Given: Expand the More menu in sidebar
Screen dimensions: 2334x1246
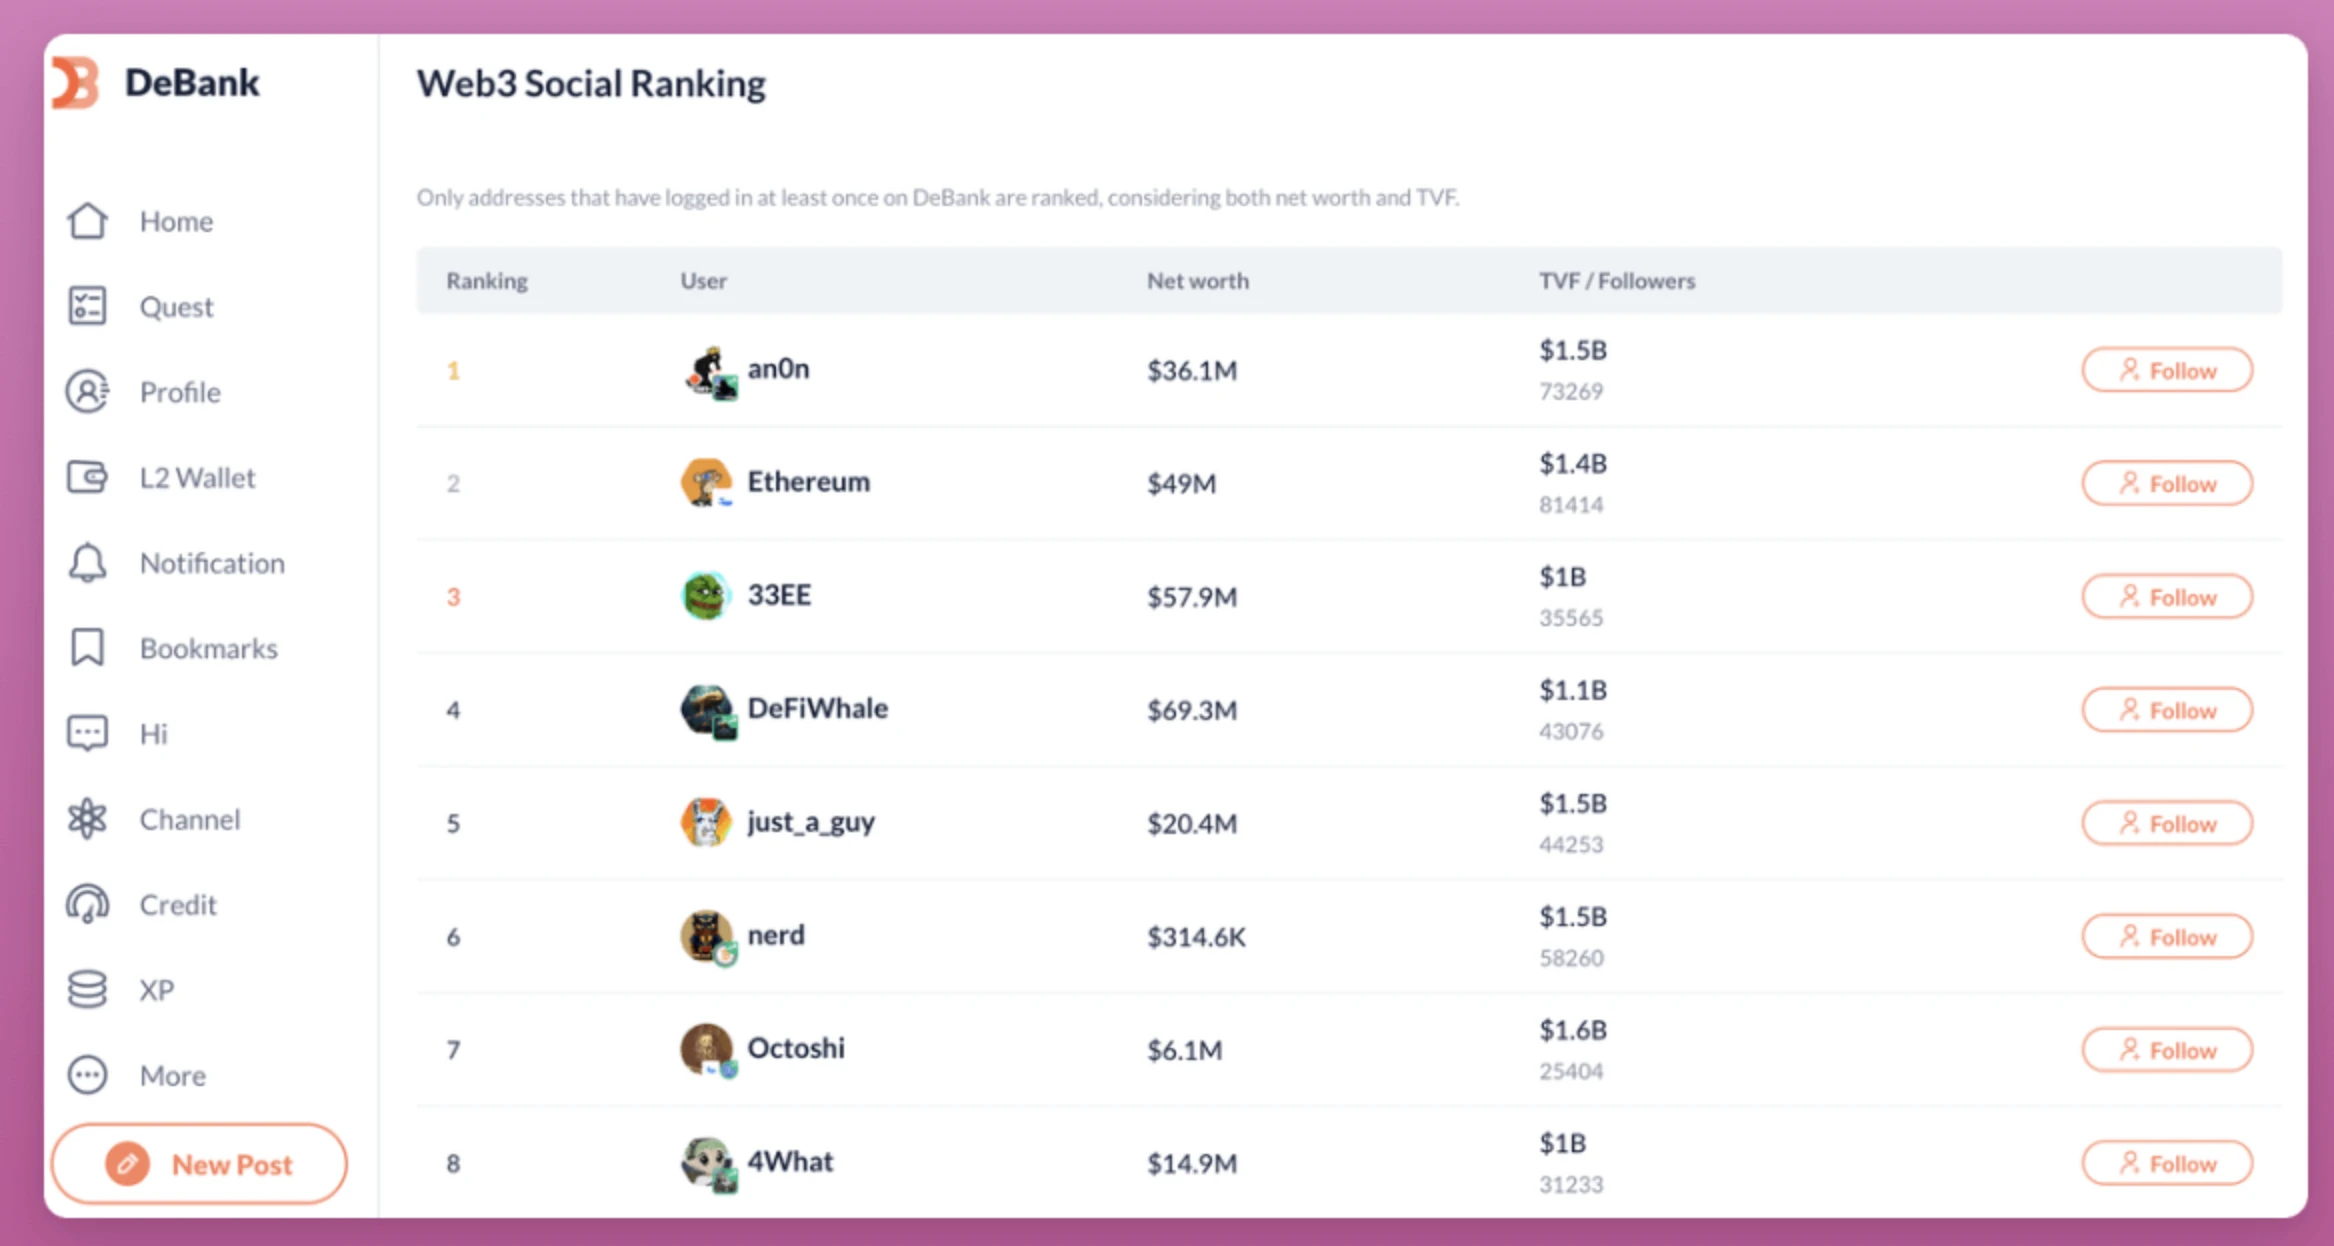Looking at the screenshot, I should (x=87, y=1075).
